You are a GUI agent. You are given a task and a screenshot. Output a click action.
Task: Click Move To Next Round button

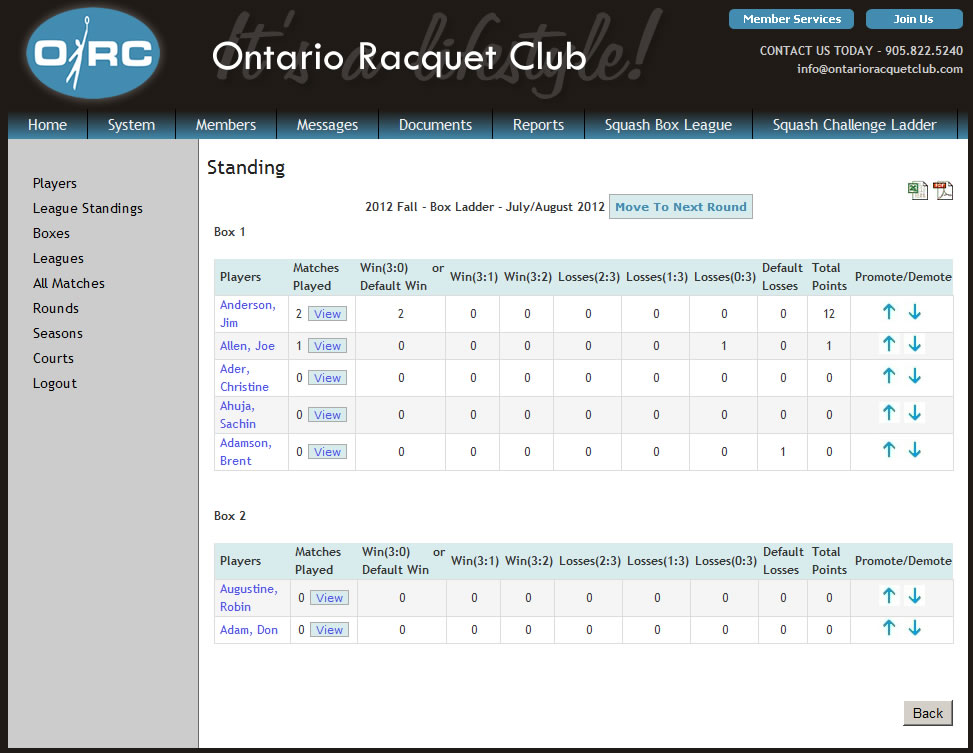point(681,207)
